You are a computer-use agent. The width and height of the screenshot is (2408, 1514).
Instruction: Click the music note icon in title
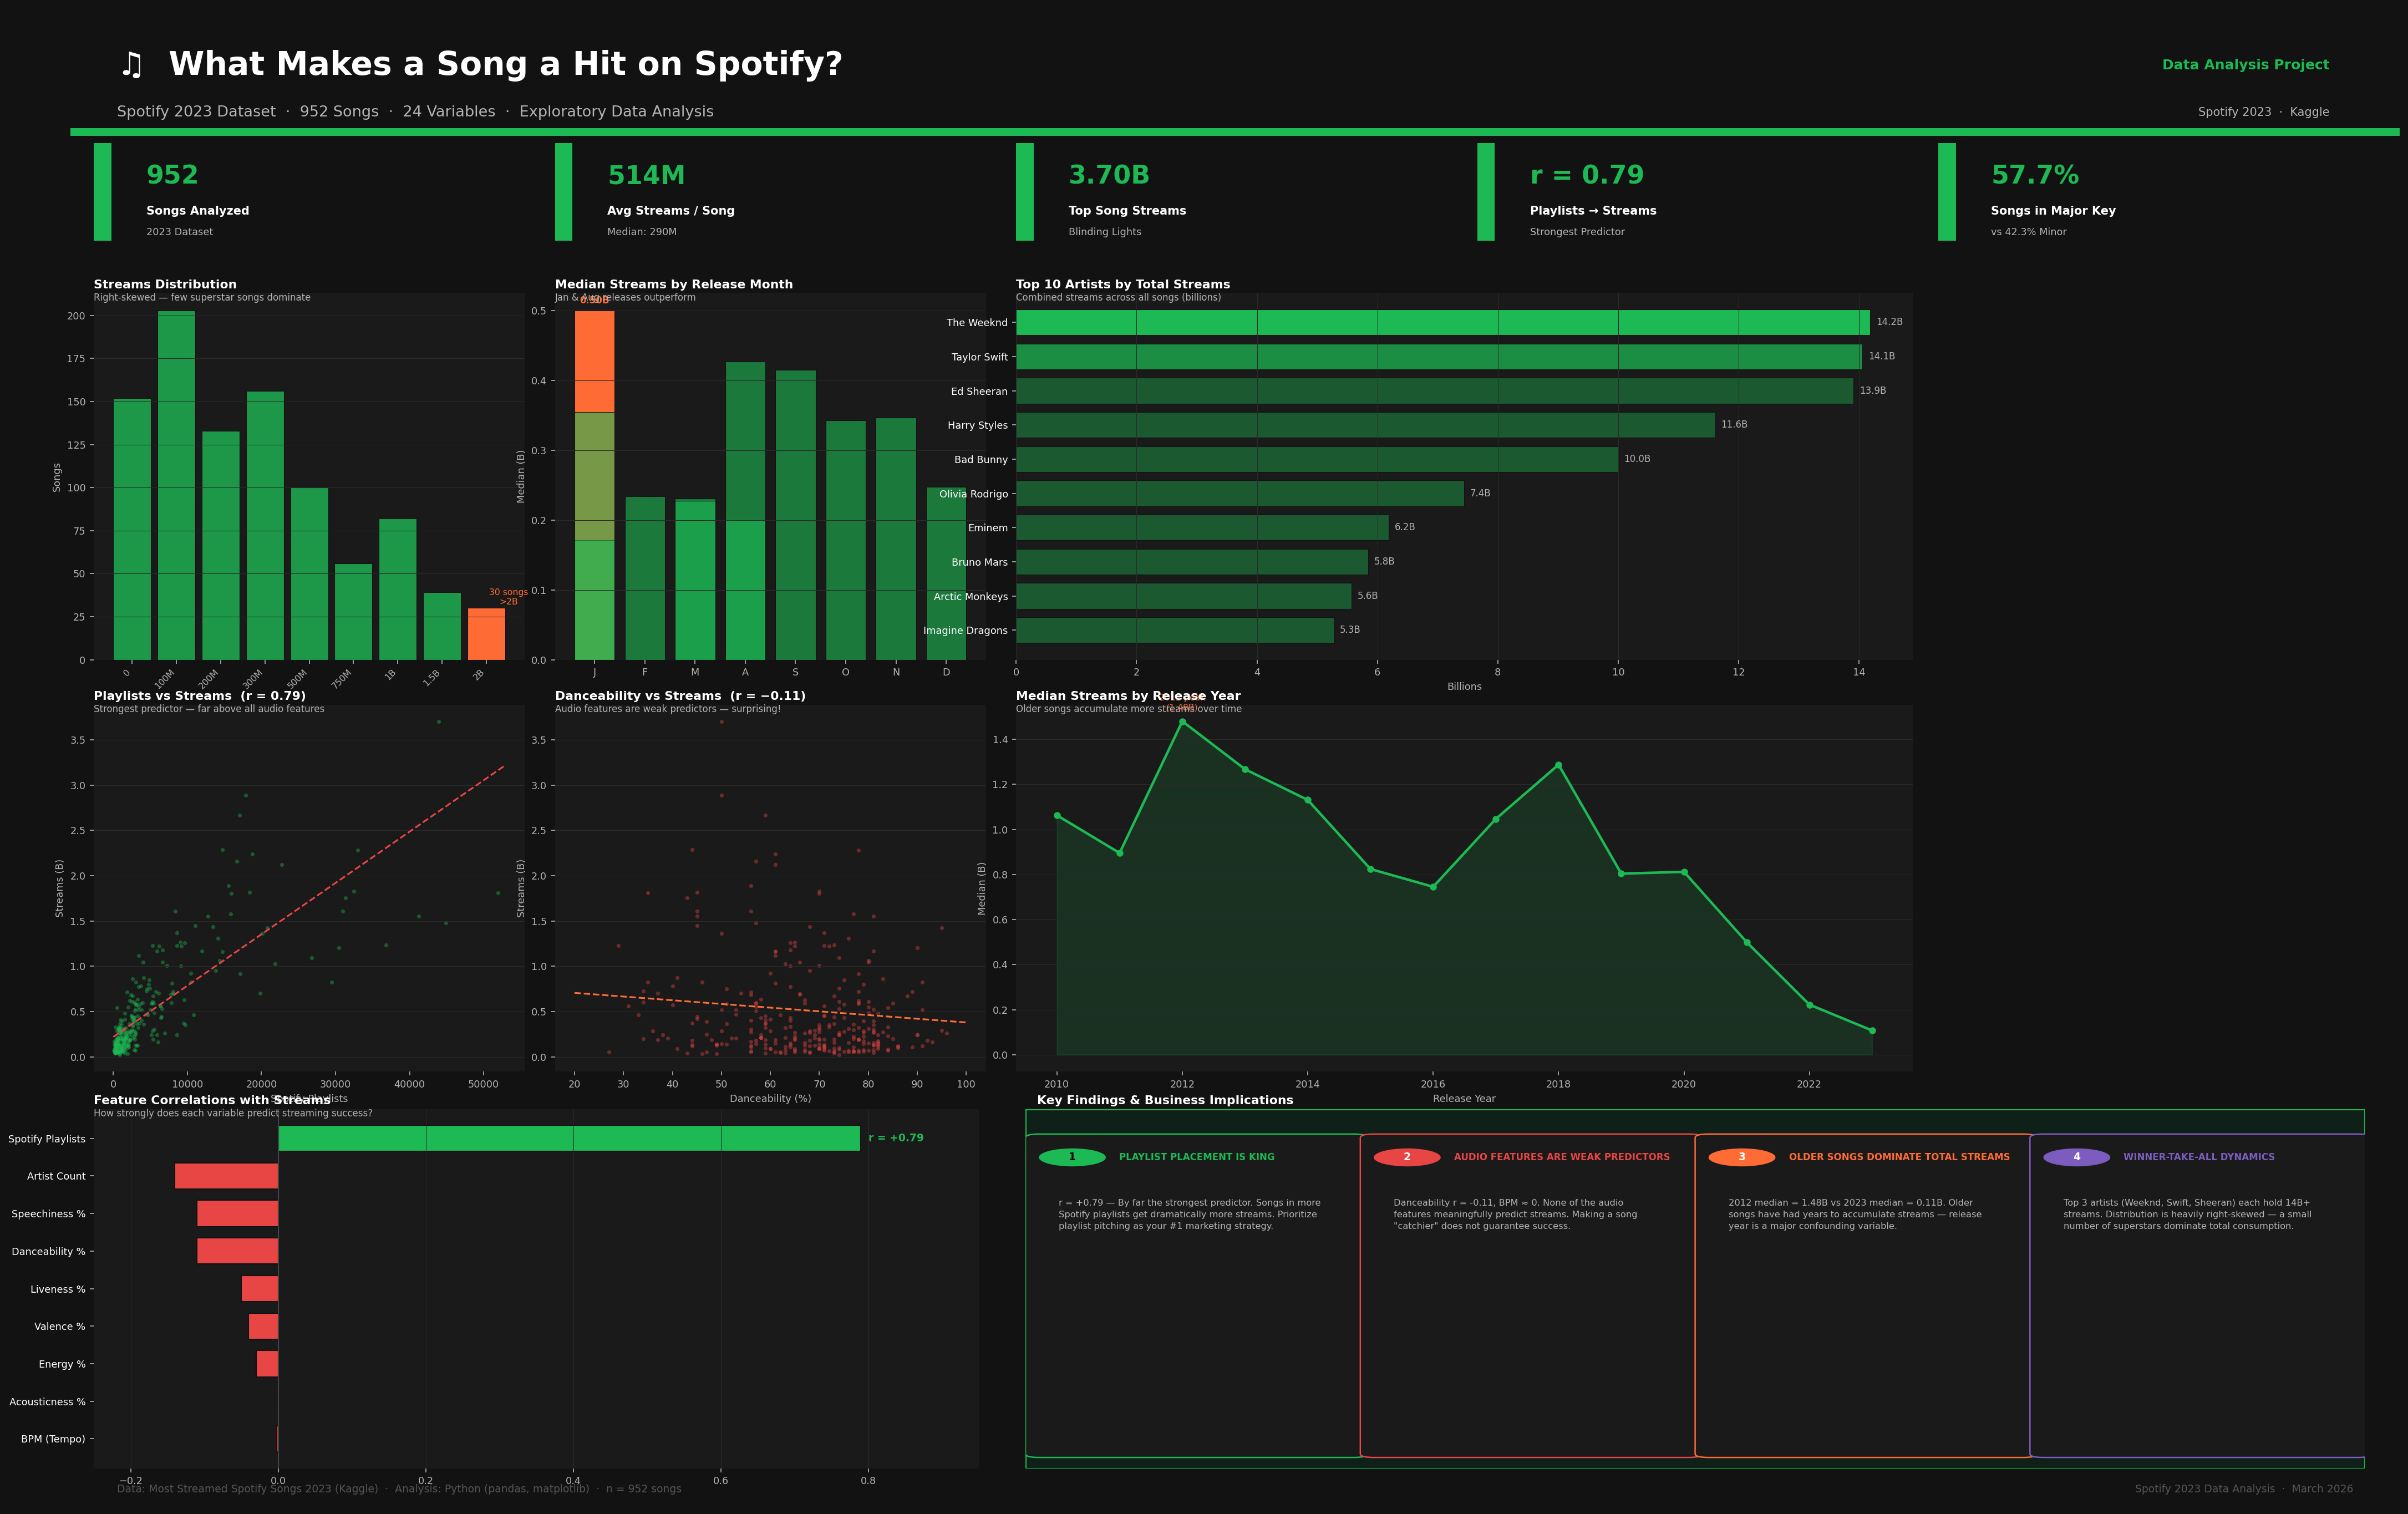[x=132, y=65]
